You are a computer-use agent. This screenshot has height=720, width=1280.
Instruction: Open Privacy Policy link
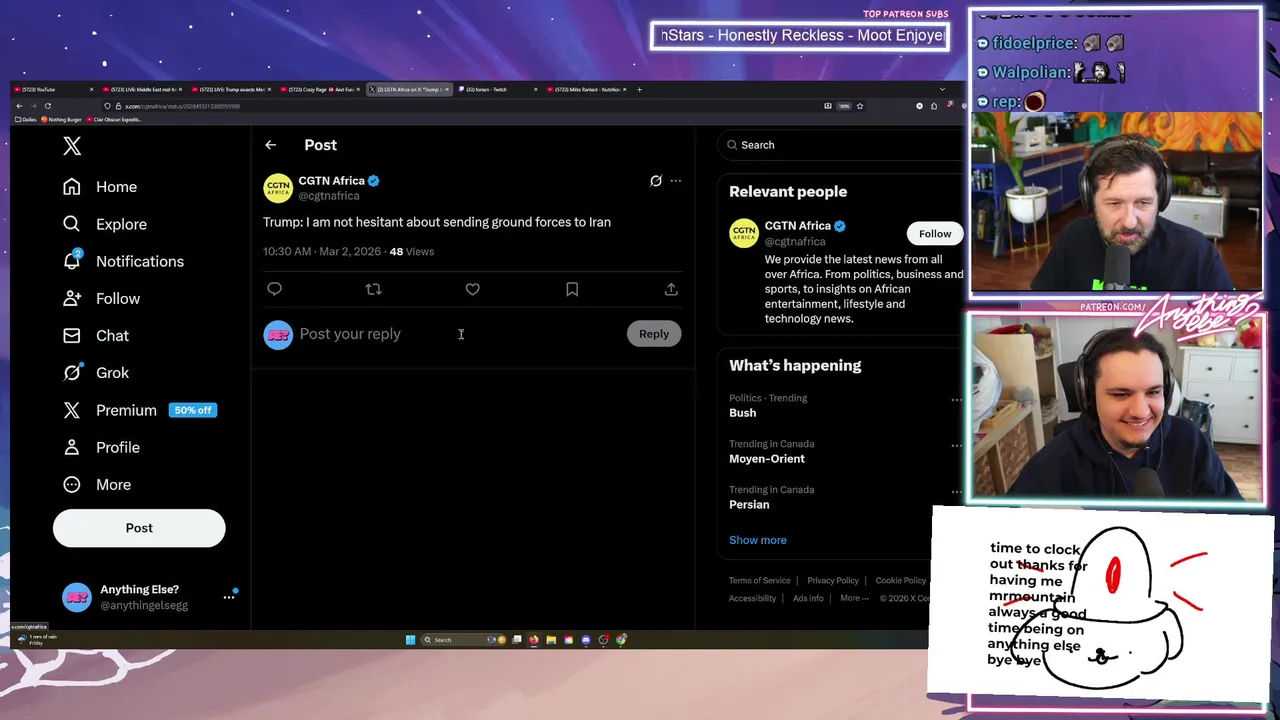click(x=833, y=581)
